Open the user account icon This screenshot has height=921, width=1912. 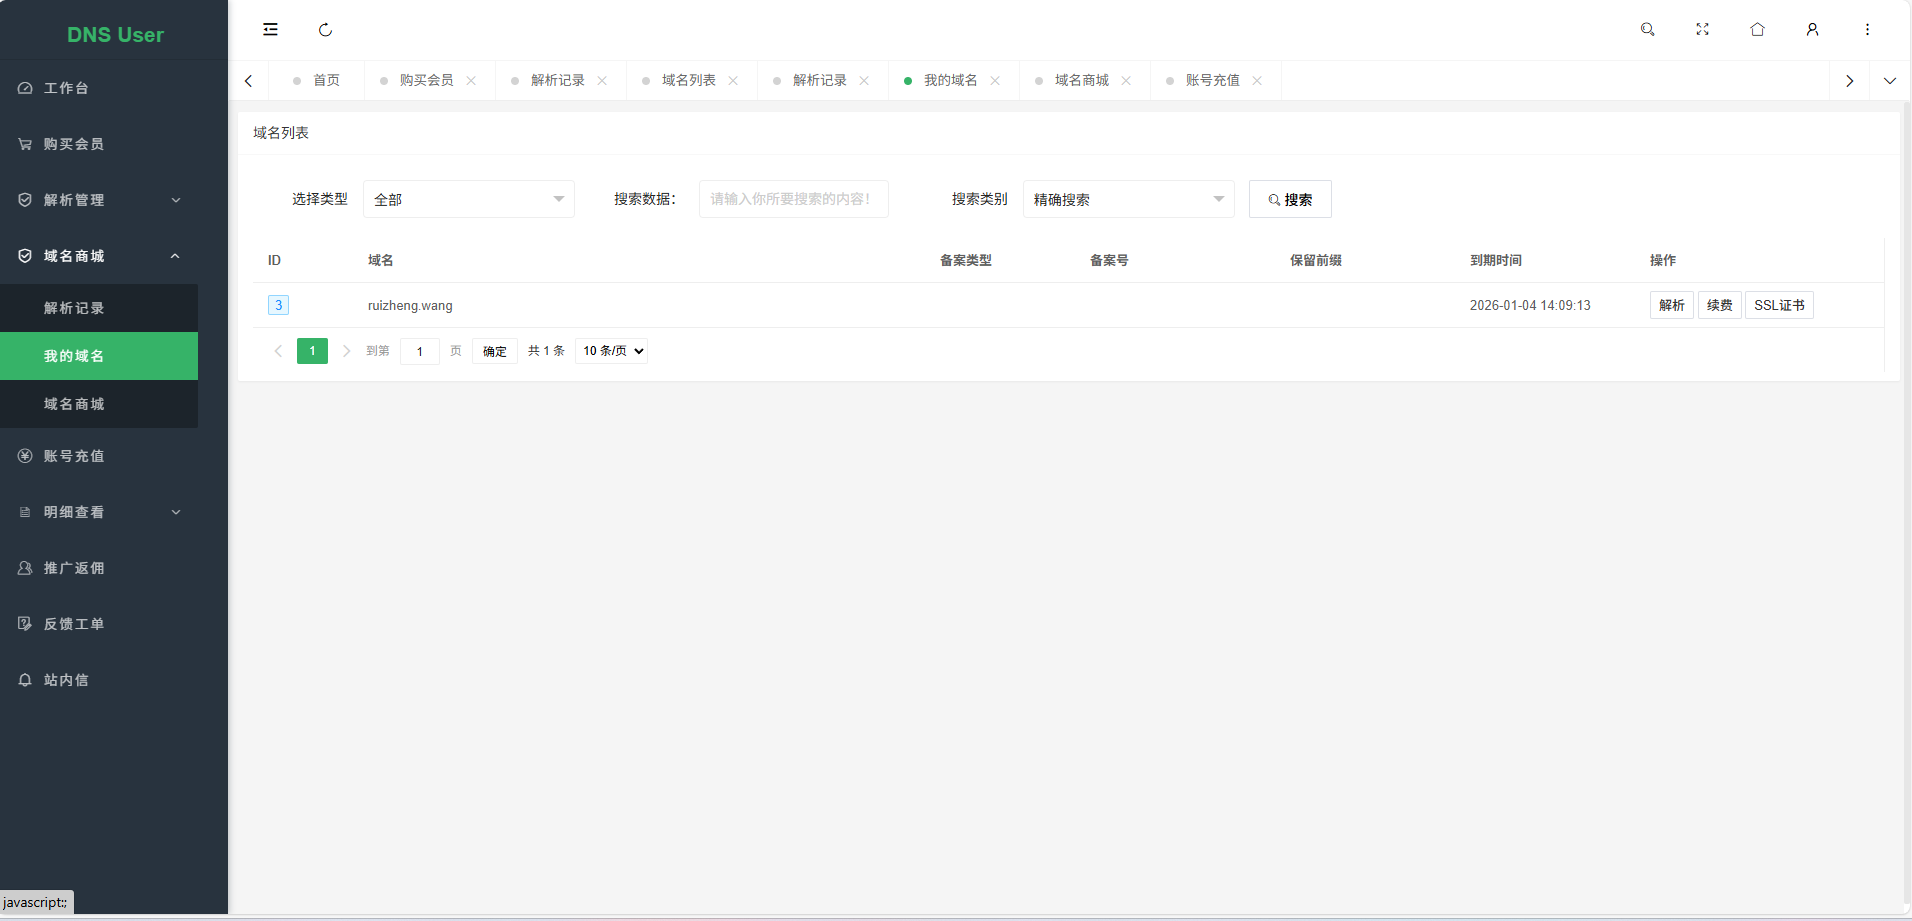[x=1812, y=29]
